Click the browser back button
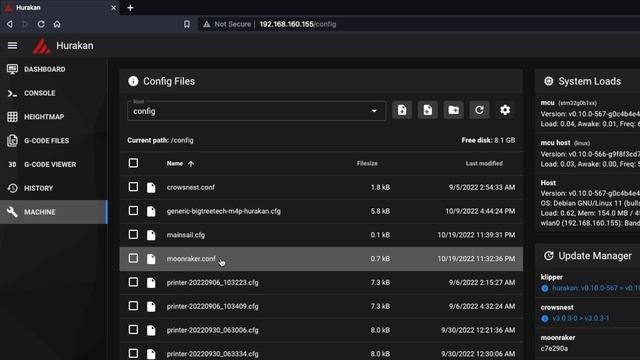The height and width of the screenshot is (360, 640). (9, 24)
